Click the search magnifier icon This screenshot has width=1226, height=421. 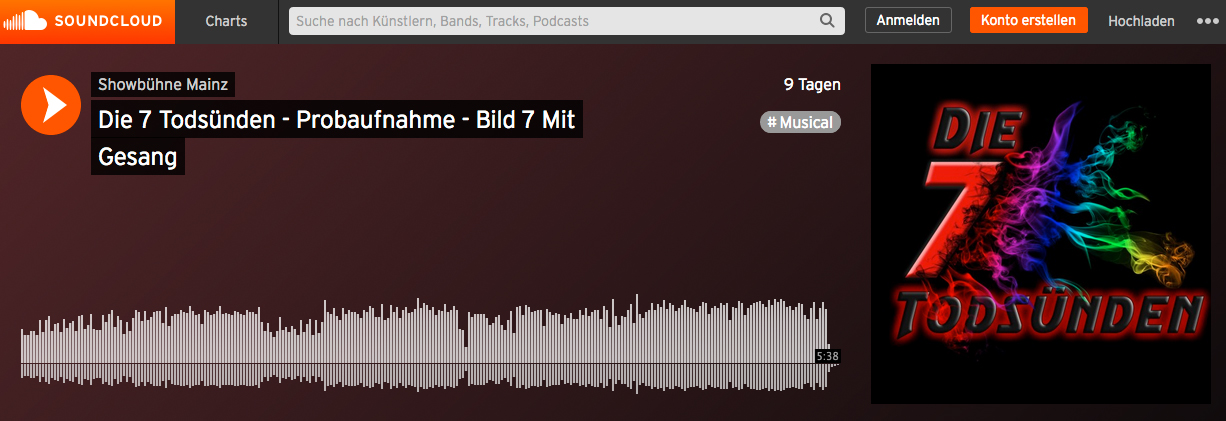tap(827, 20)
